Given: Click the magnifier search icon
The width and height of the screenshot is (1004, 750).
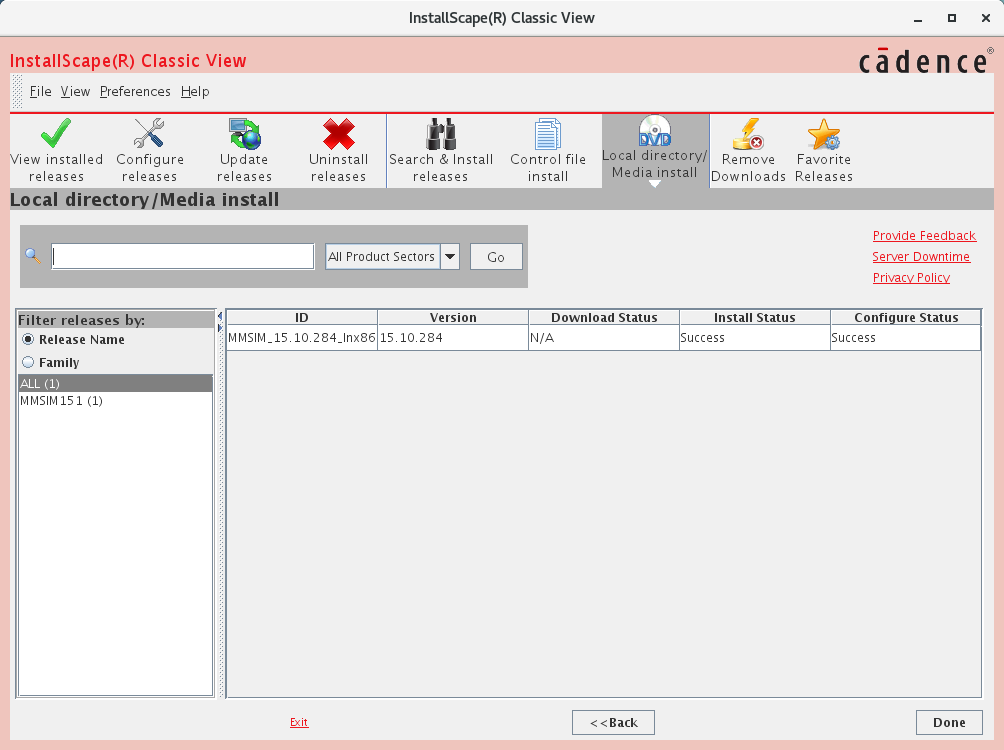Looking at the screenshot, I should coord(33,256).
